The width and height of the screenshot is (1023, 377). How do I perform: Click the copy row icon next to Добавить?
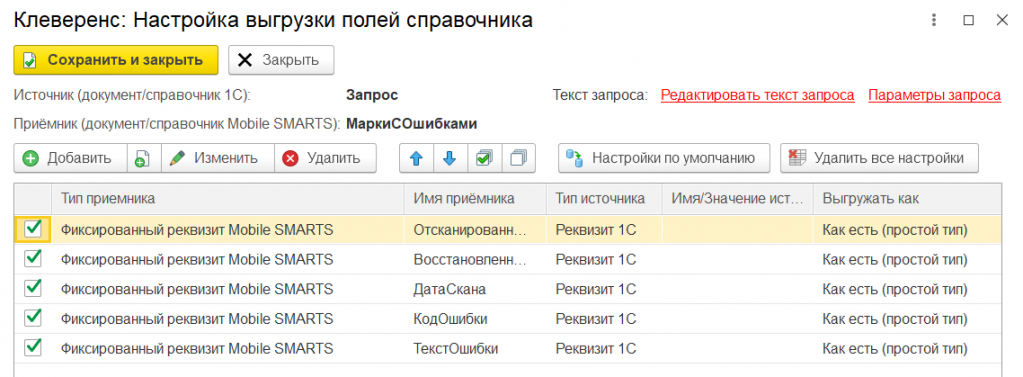pyautogui.click(x=144, y=158)
